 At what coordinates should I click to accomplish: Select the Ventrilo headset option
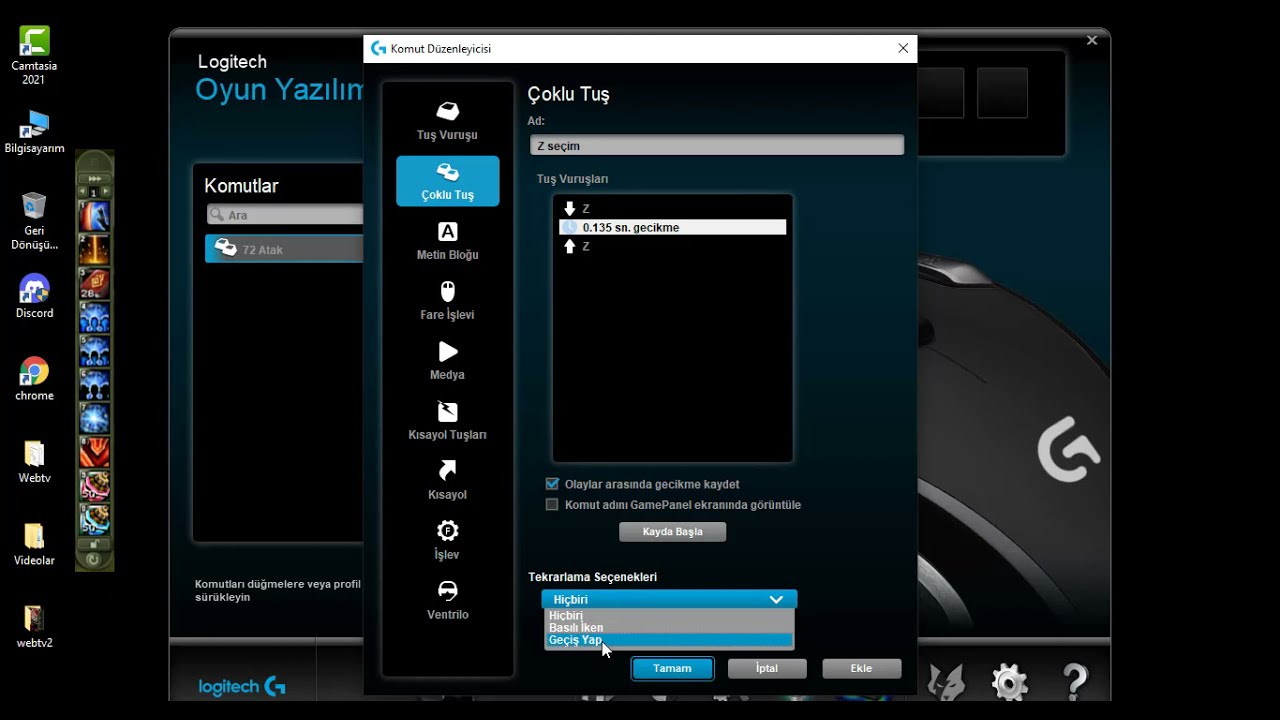pos(447,601)
